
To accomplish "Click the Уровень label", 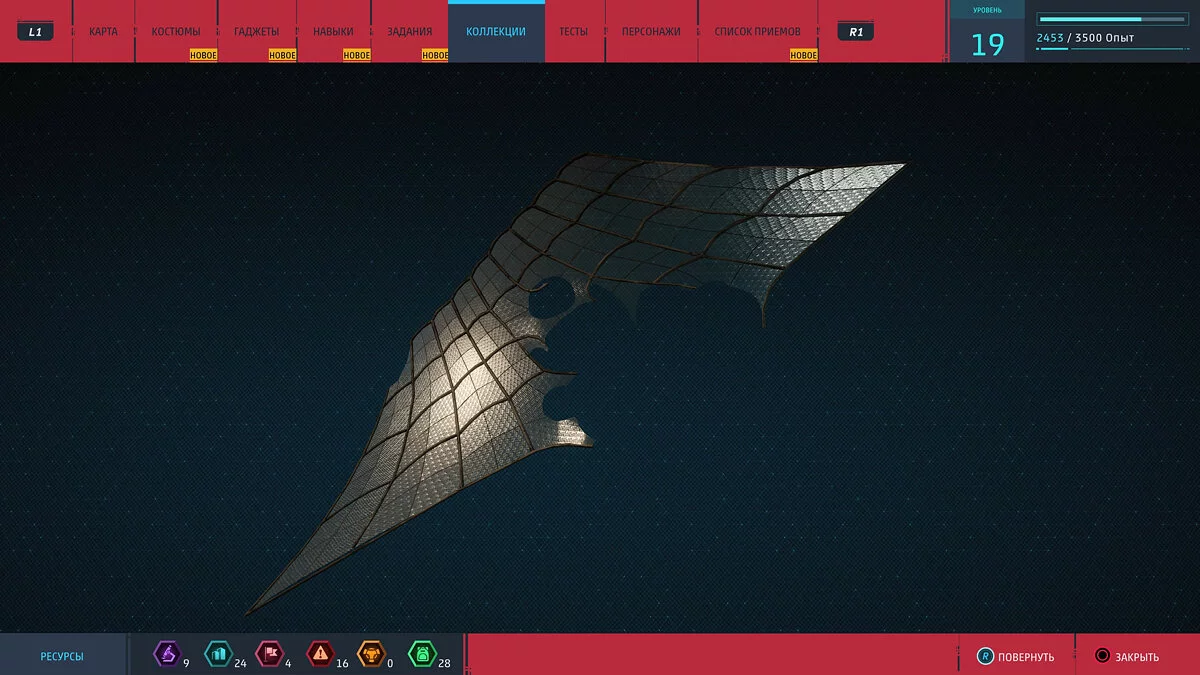I will click(987, 11).
